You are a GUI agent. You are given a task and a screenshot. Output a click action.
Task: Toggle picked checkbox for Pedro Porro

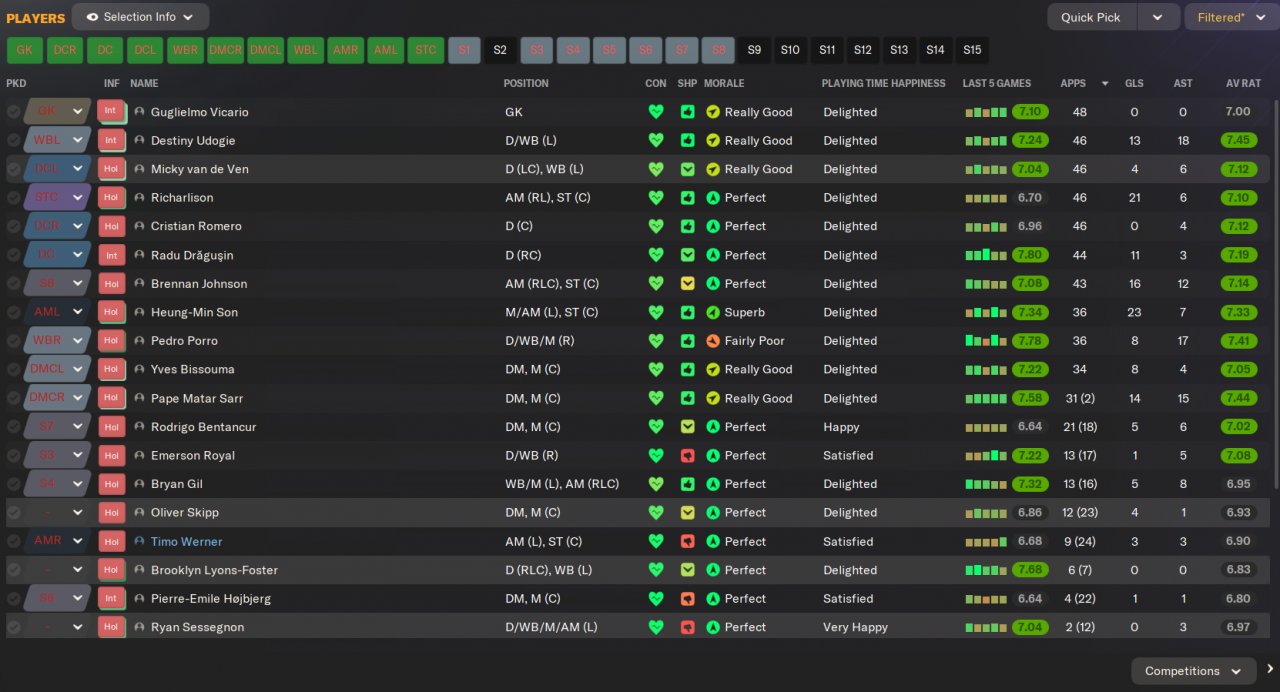tap(13, 341)
